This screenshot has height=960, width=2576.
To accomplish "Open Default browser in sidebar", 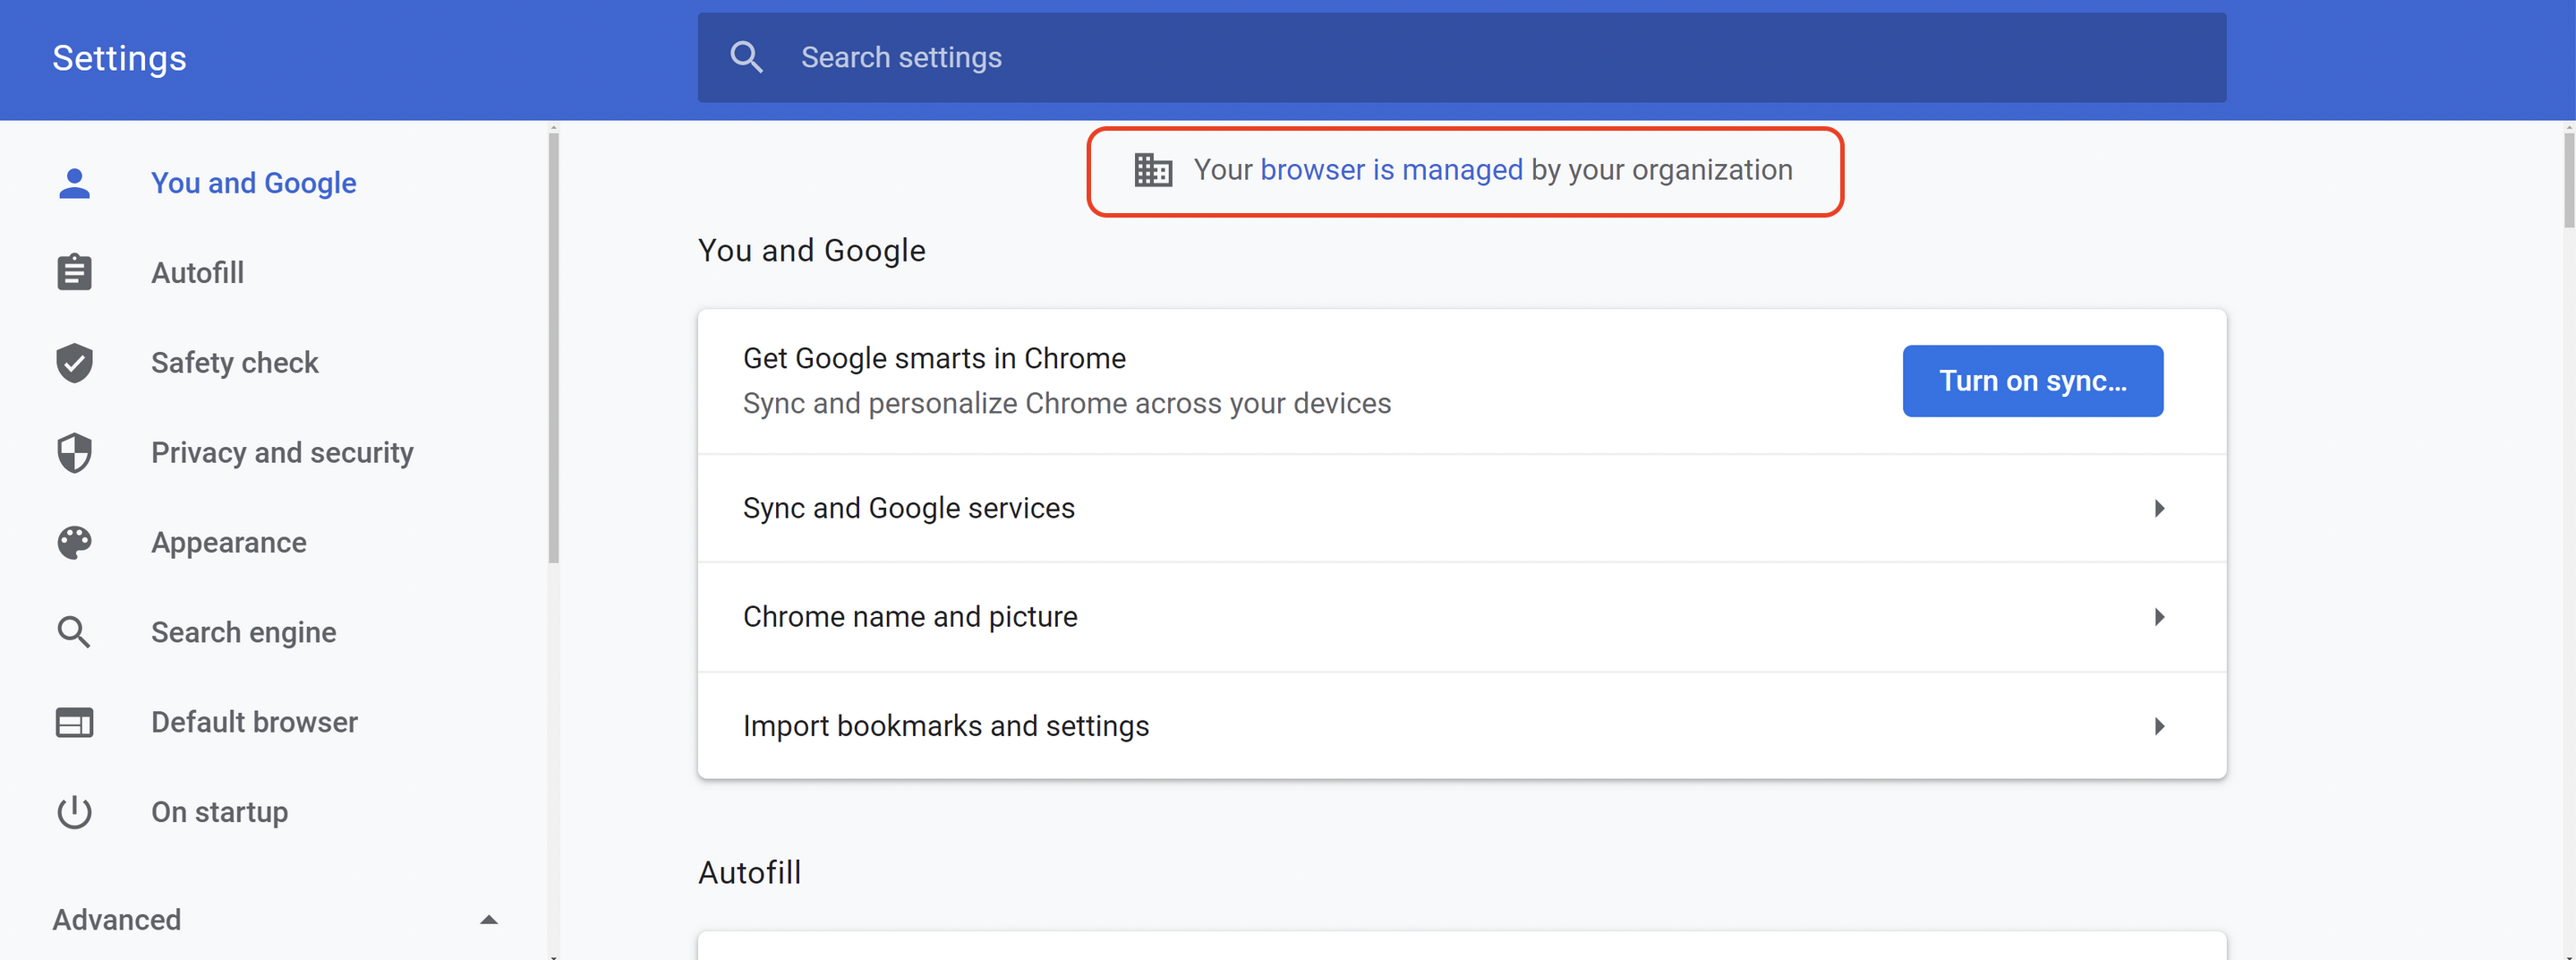I will [x=254, y=722].
